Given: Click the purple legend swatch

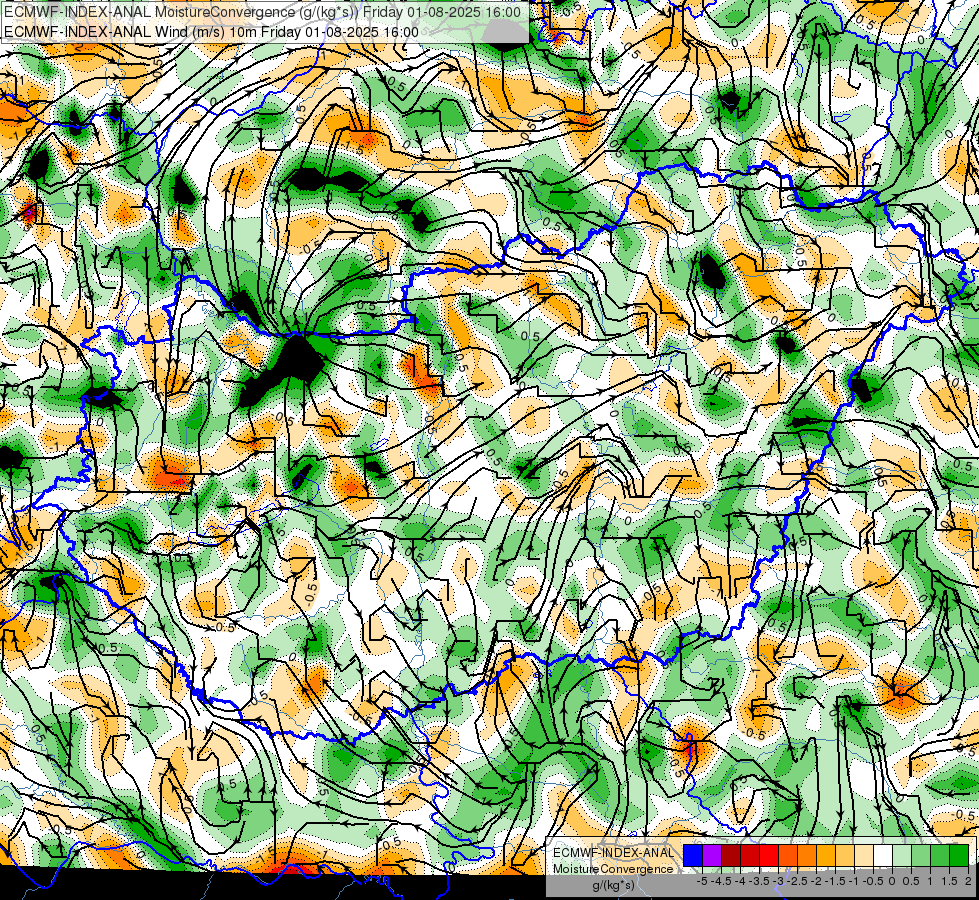Looking at the screenshot, I should pyautogui.click(x=712, y=855).
